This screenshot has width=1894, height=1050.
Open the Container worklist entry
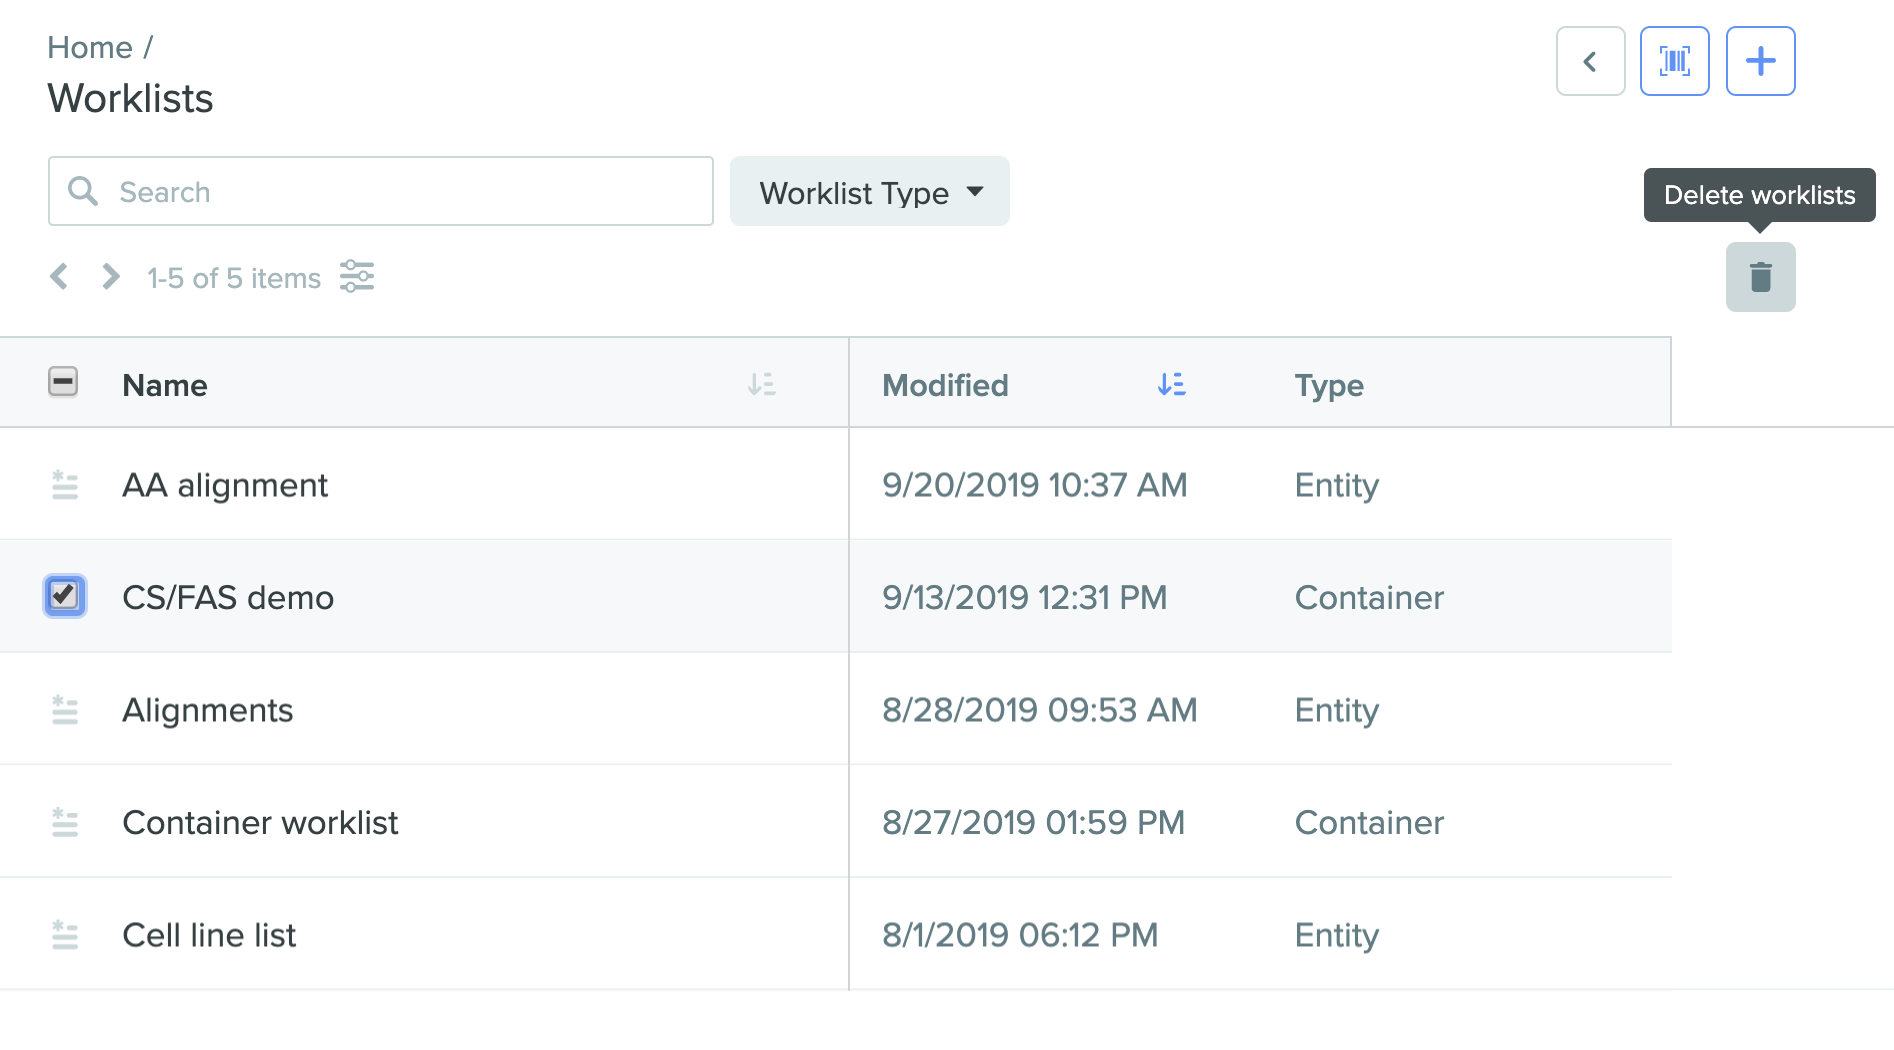click(260, 822)
